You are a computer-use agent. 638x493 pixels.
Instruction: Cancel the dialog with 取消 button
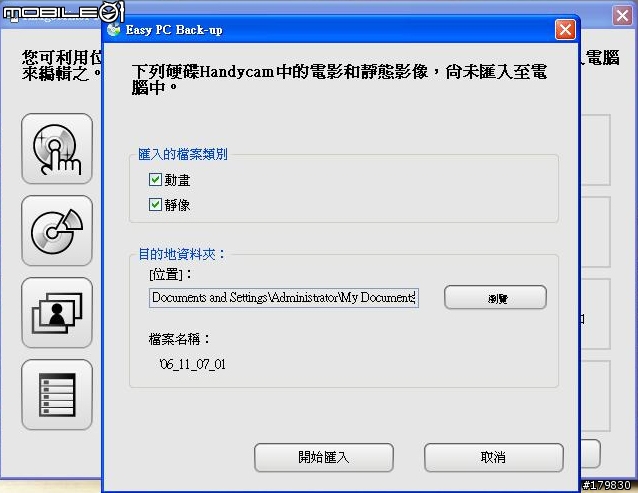[494, 458]
